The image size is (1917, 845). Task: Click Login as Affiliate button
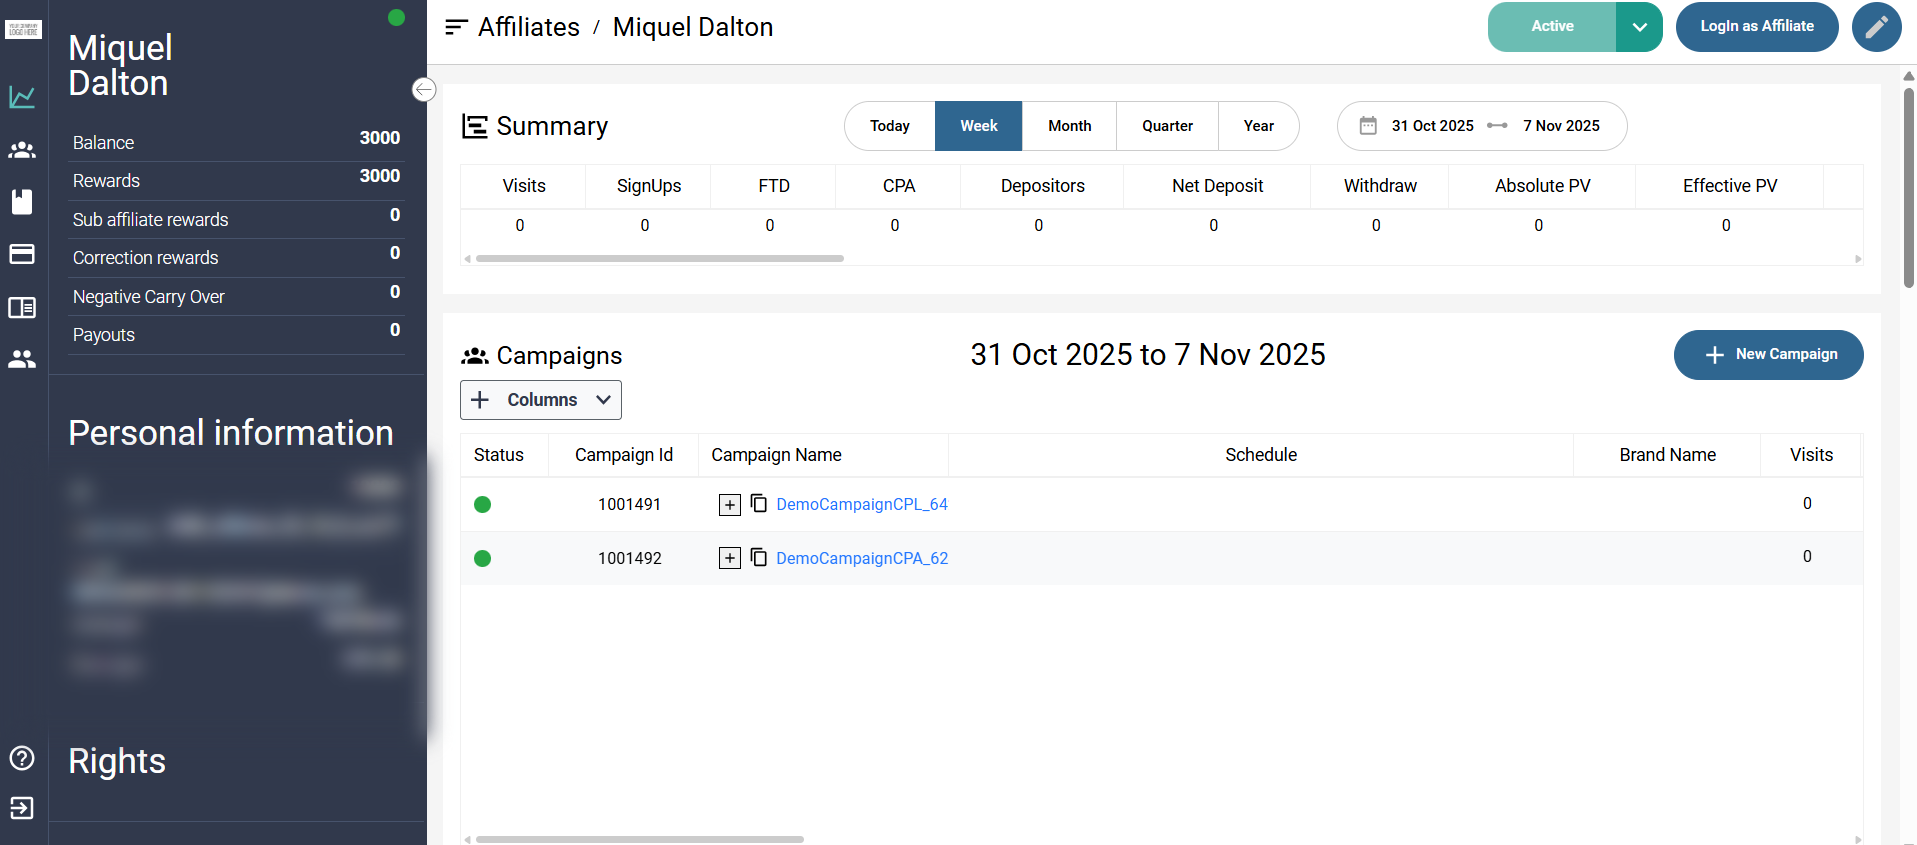click(x=1756, y=27)
